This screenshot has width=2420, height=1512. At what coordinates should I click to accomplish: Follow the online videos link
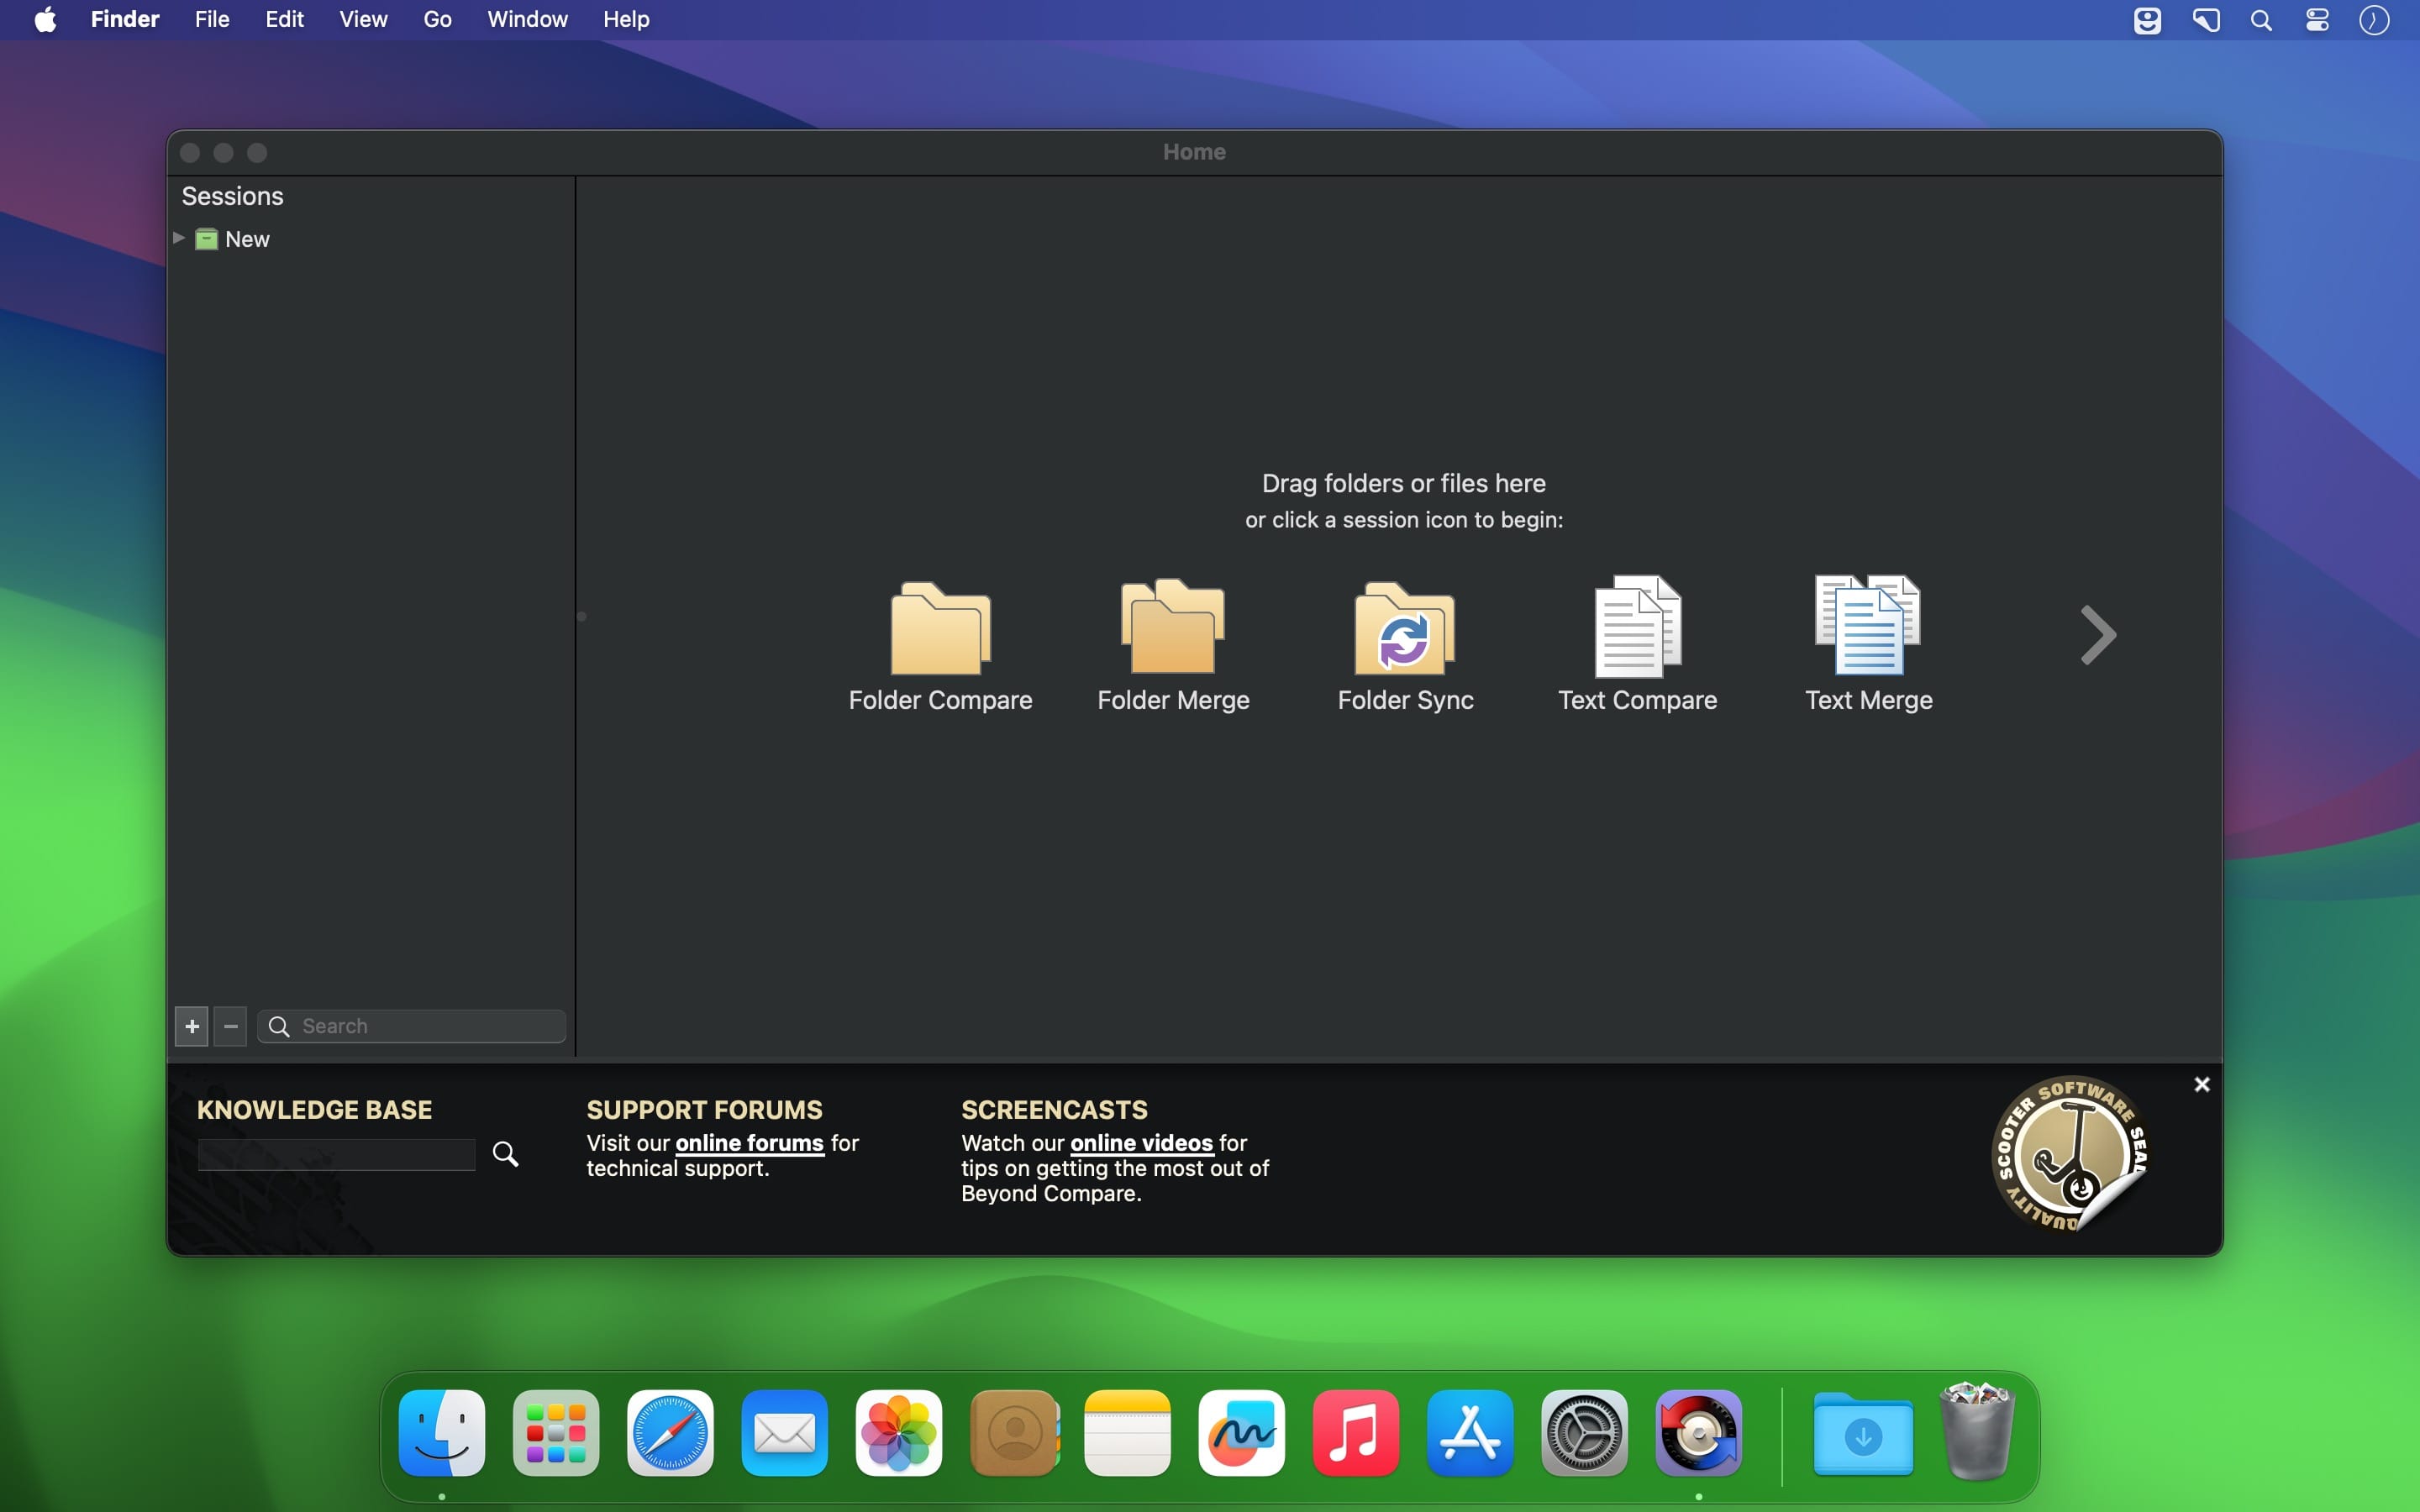[x=1141, y=1142]
